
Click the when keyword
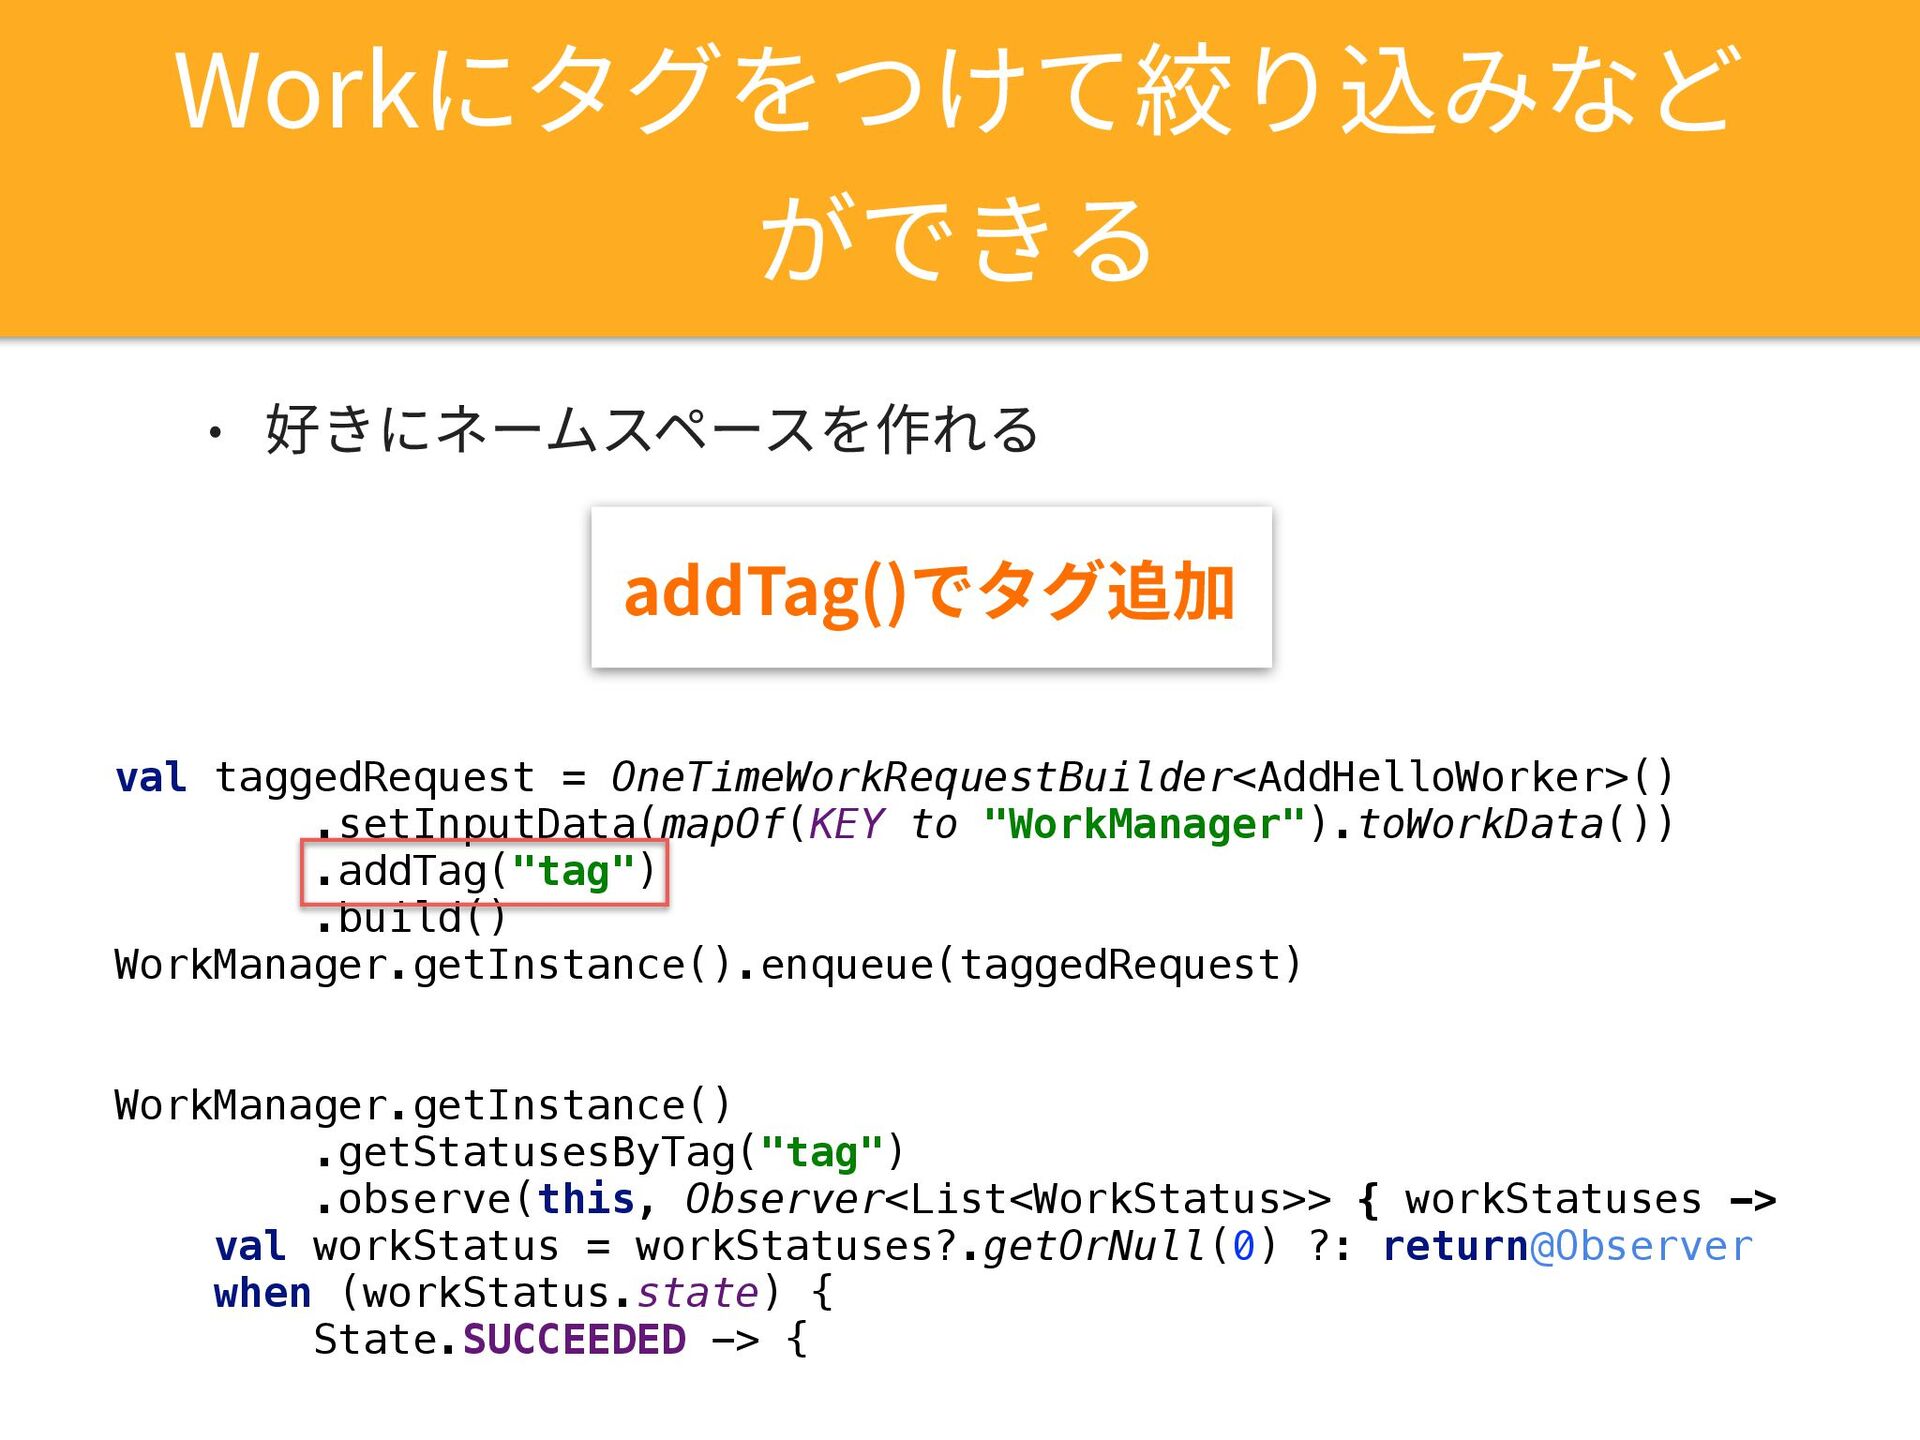(262, 1294)
